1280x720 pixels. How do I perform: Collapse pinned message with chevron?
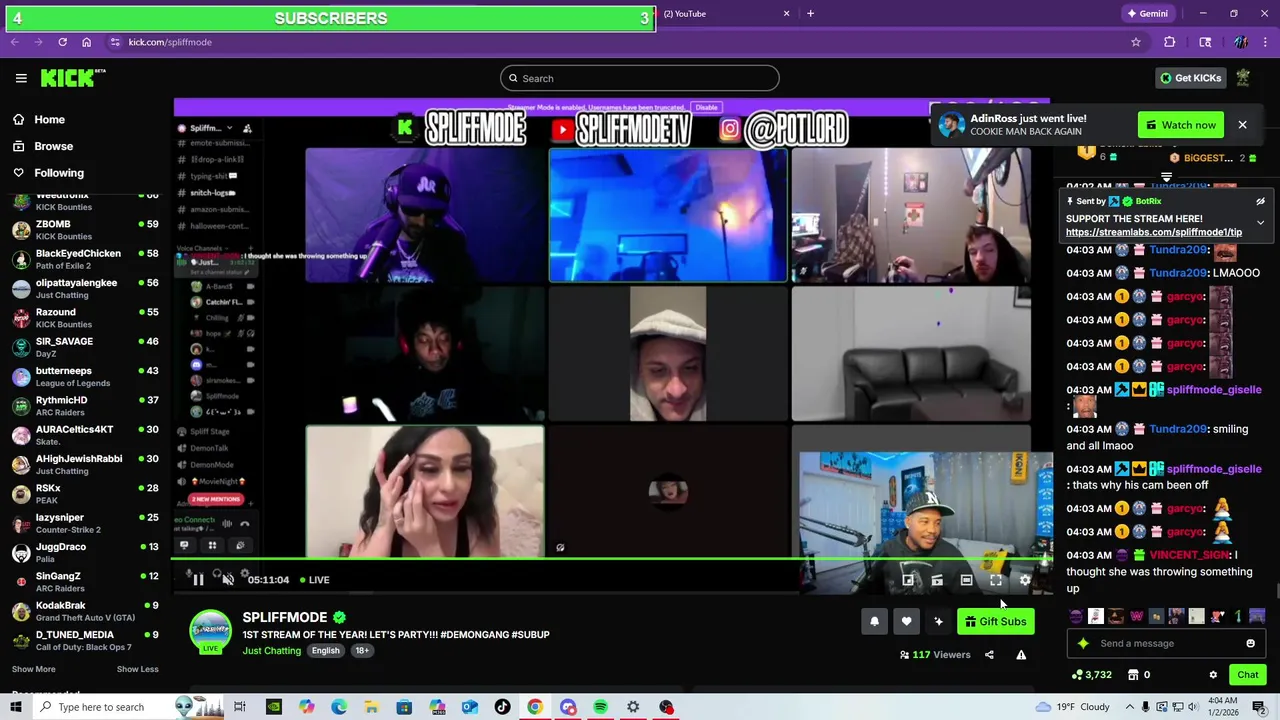(1260, 222)
